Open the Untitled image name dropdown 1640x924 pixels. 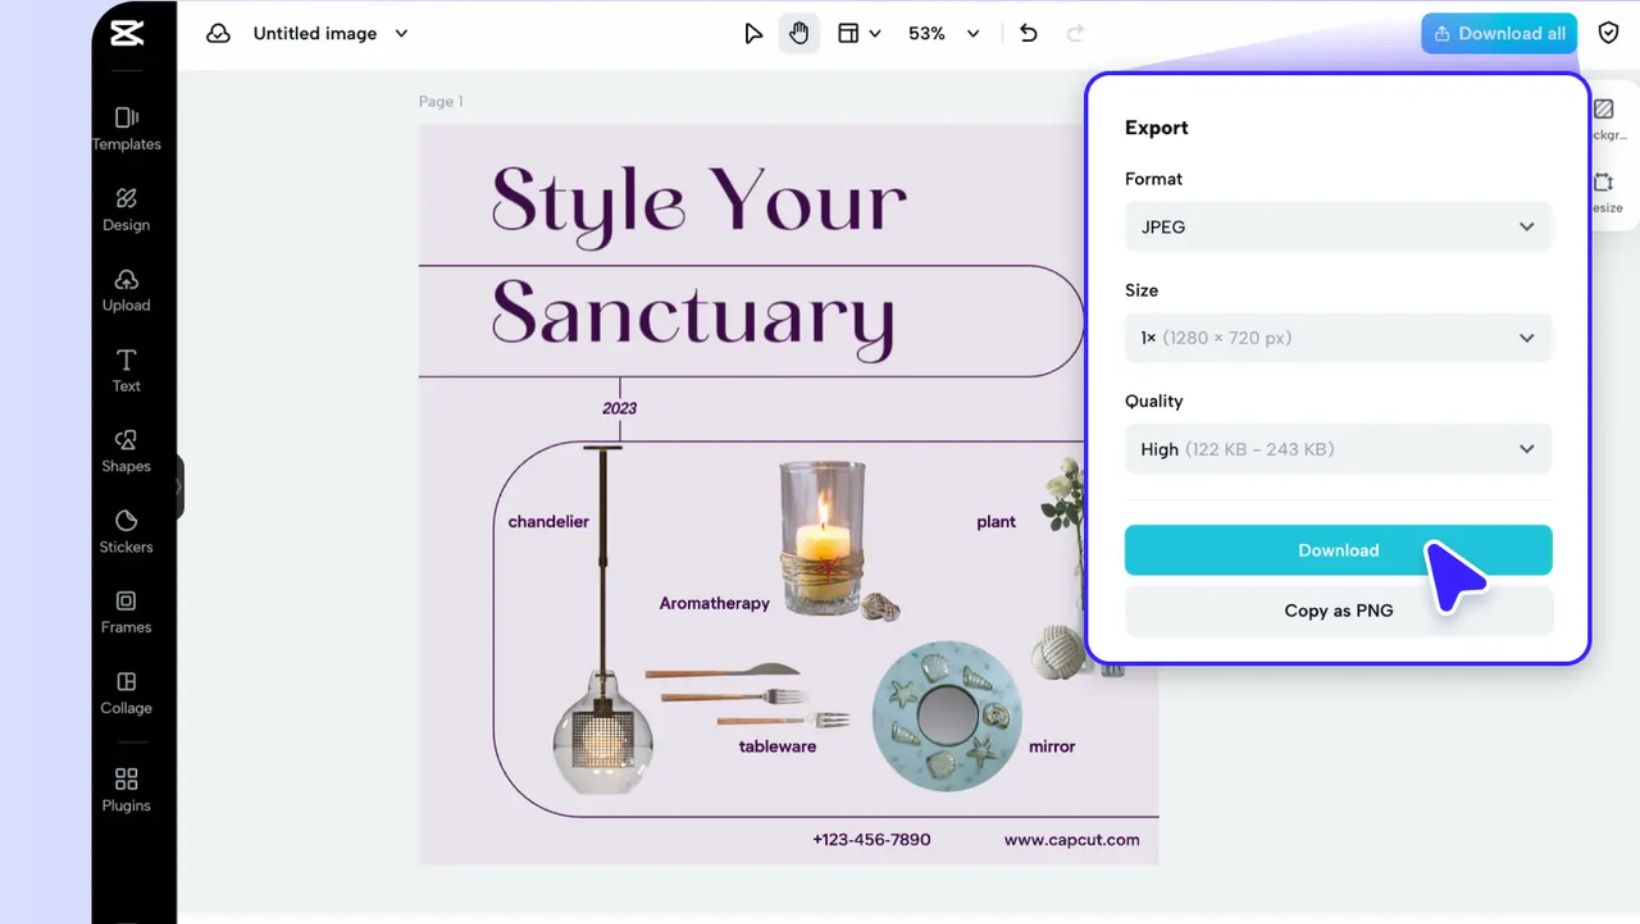click(x=402, y=33)
